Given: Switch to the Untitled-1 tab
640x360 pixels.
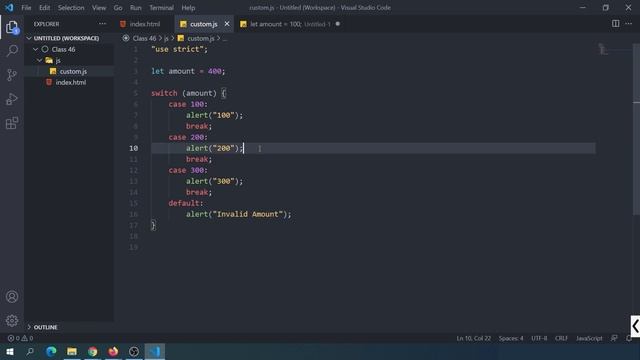Looking at the screenshot, I should (291, 24).
